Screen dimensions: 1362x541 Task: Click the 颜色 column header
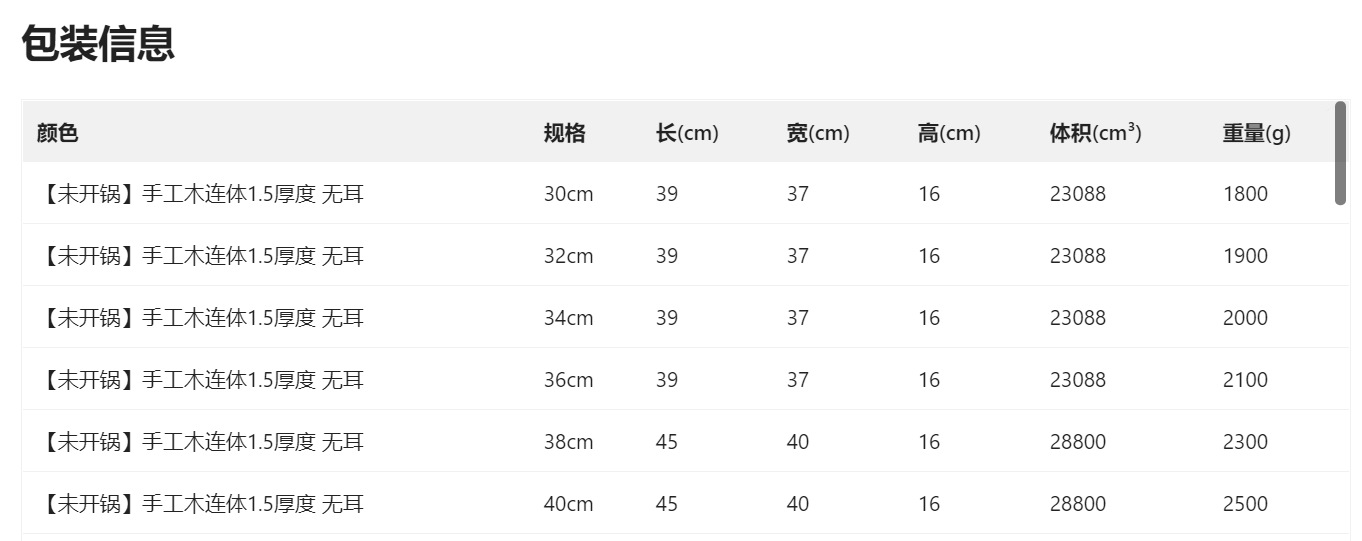pyautogui.click(x=57, y=133)
